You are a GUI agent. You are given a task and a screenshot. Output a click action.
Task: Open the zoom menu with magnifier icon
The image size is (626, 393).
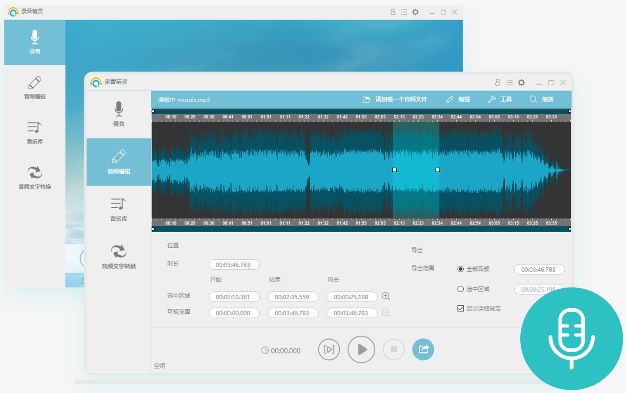[x=541, y=99]
